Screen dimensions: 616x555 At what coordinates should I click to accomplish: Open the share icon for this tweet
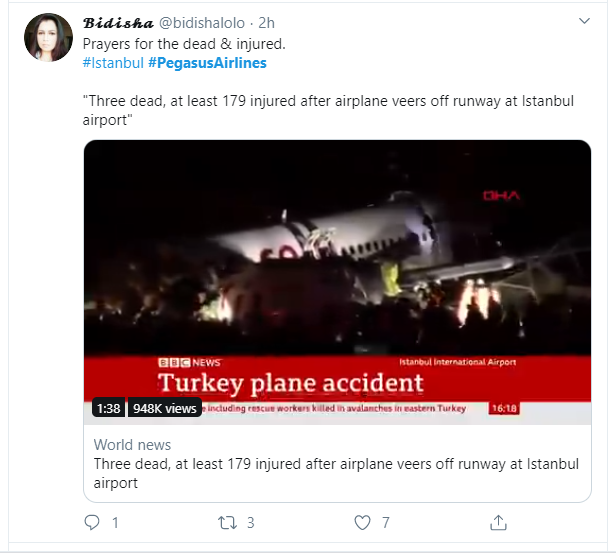[498, 522]
